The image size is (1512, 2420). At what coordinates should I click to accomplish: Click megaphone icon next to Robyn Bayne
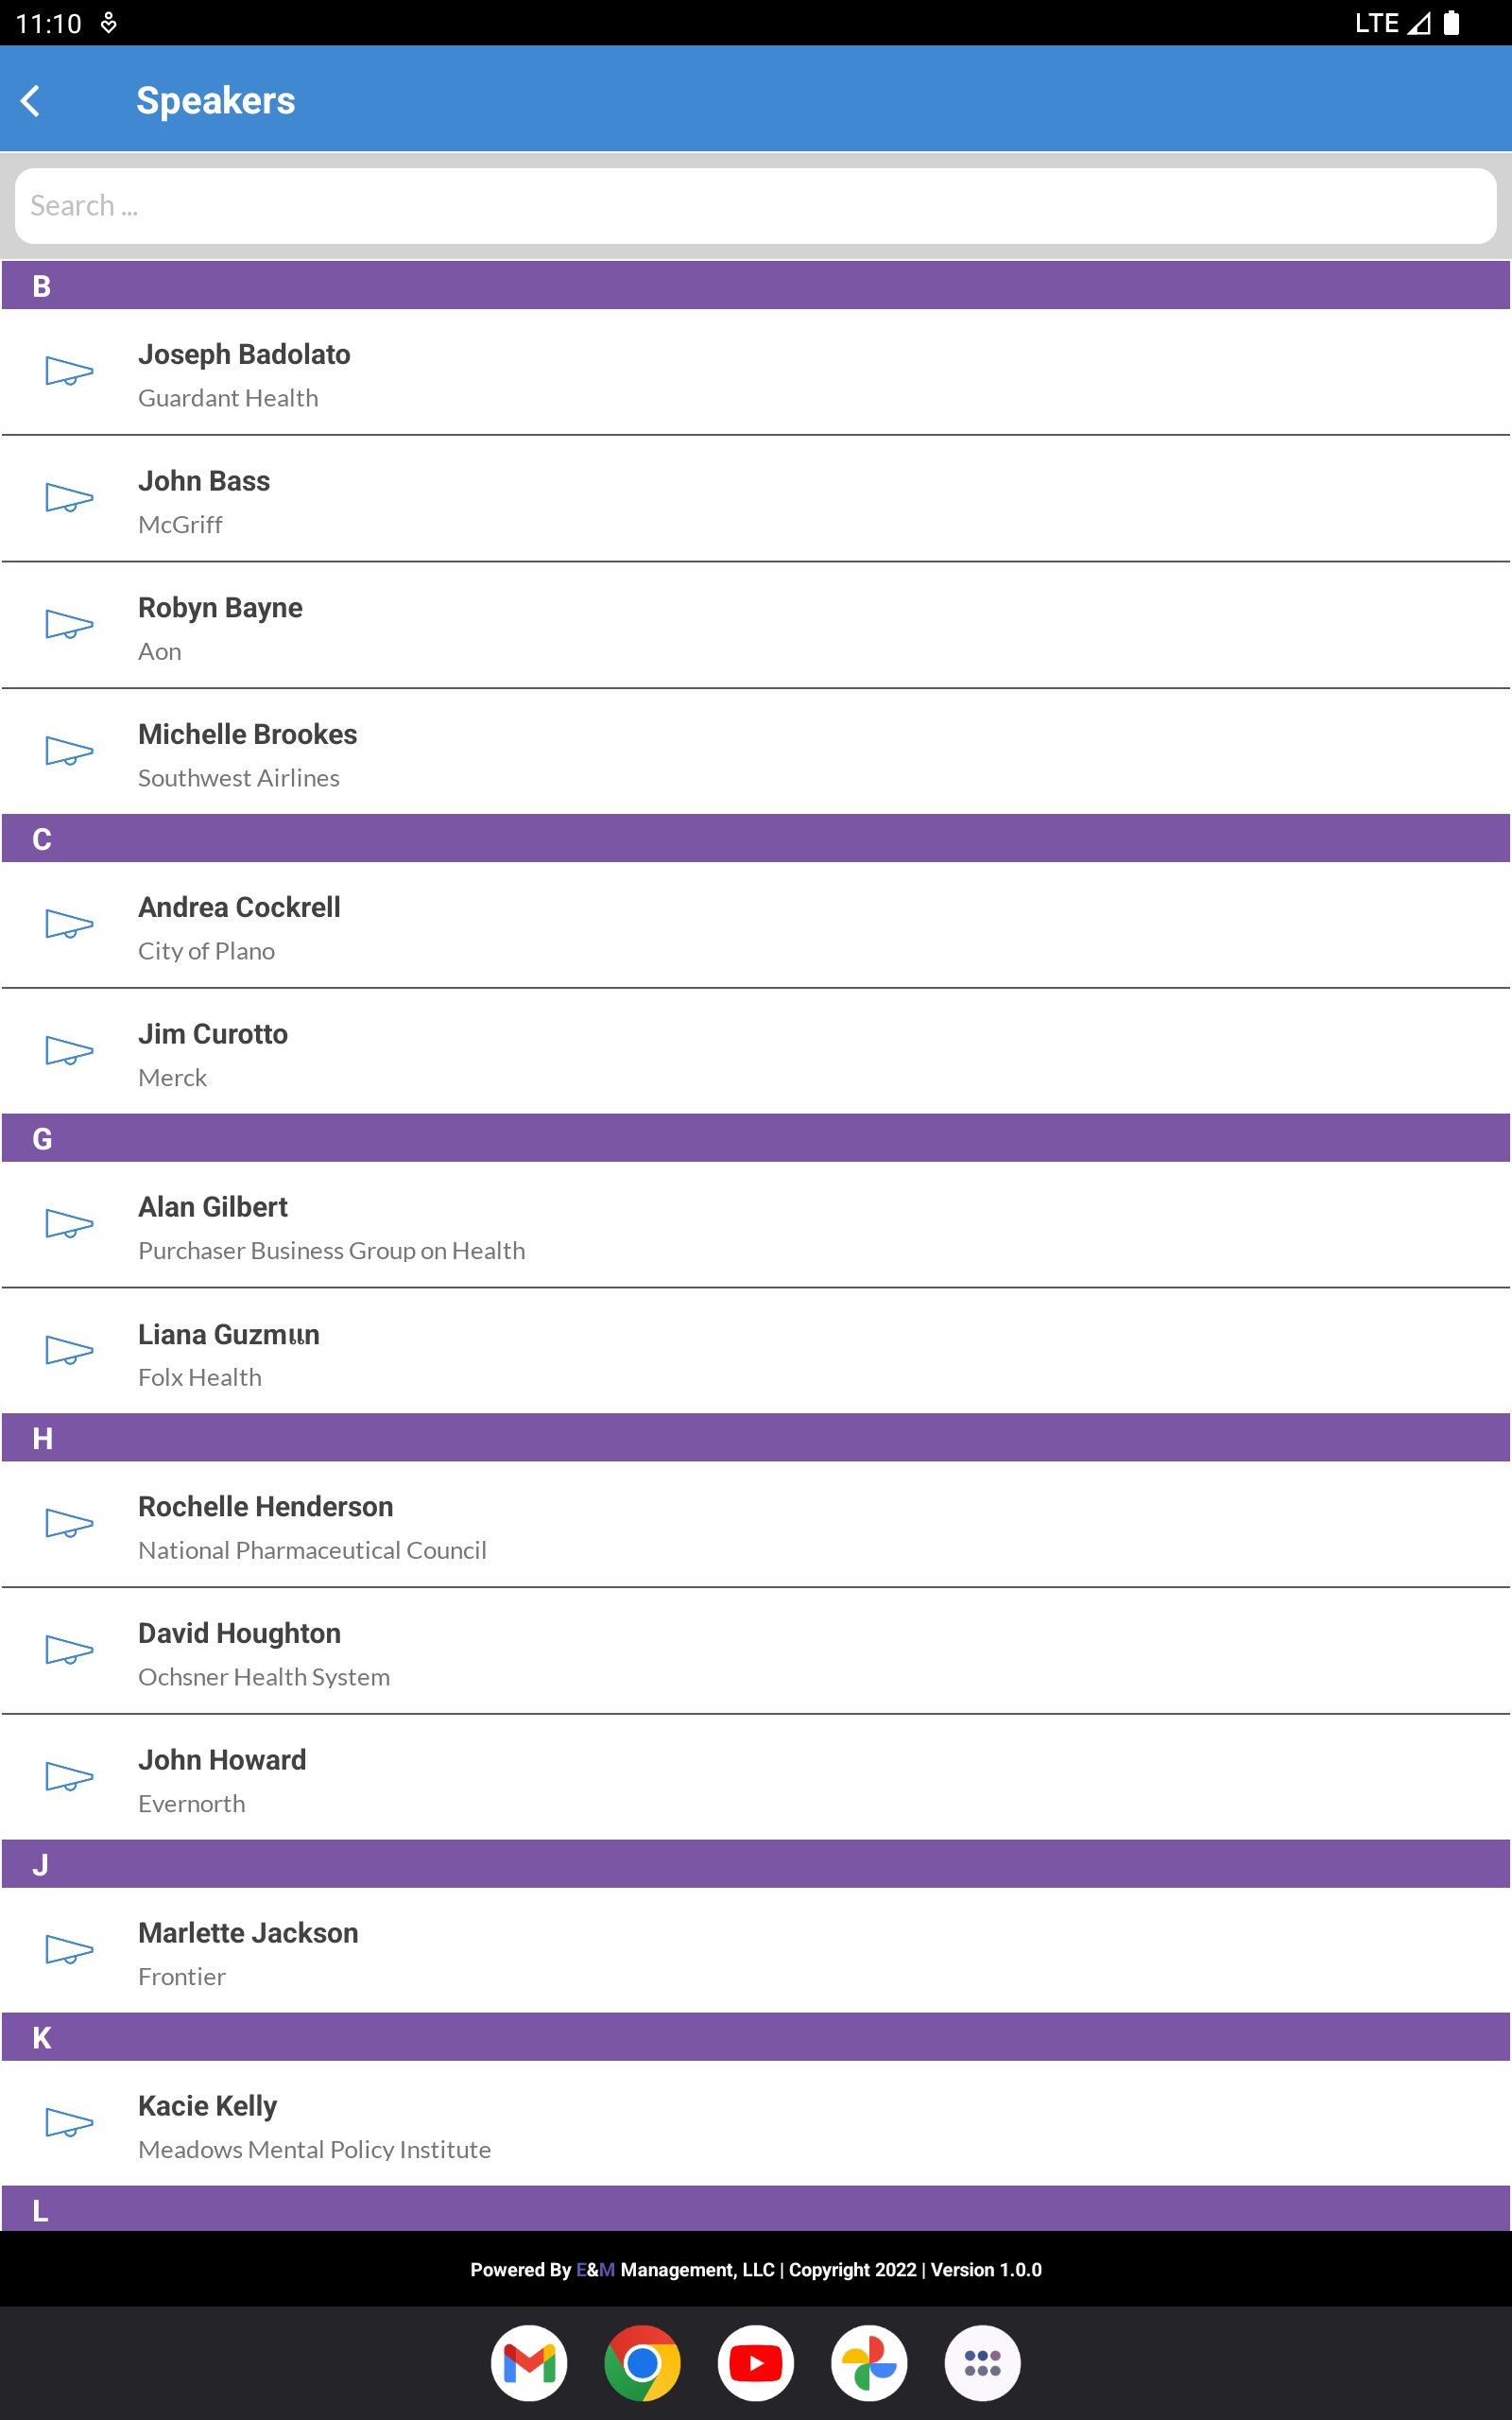click(x=69, y=625)
